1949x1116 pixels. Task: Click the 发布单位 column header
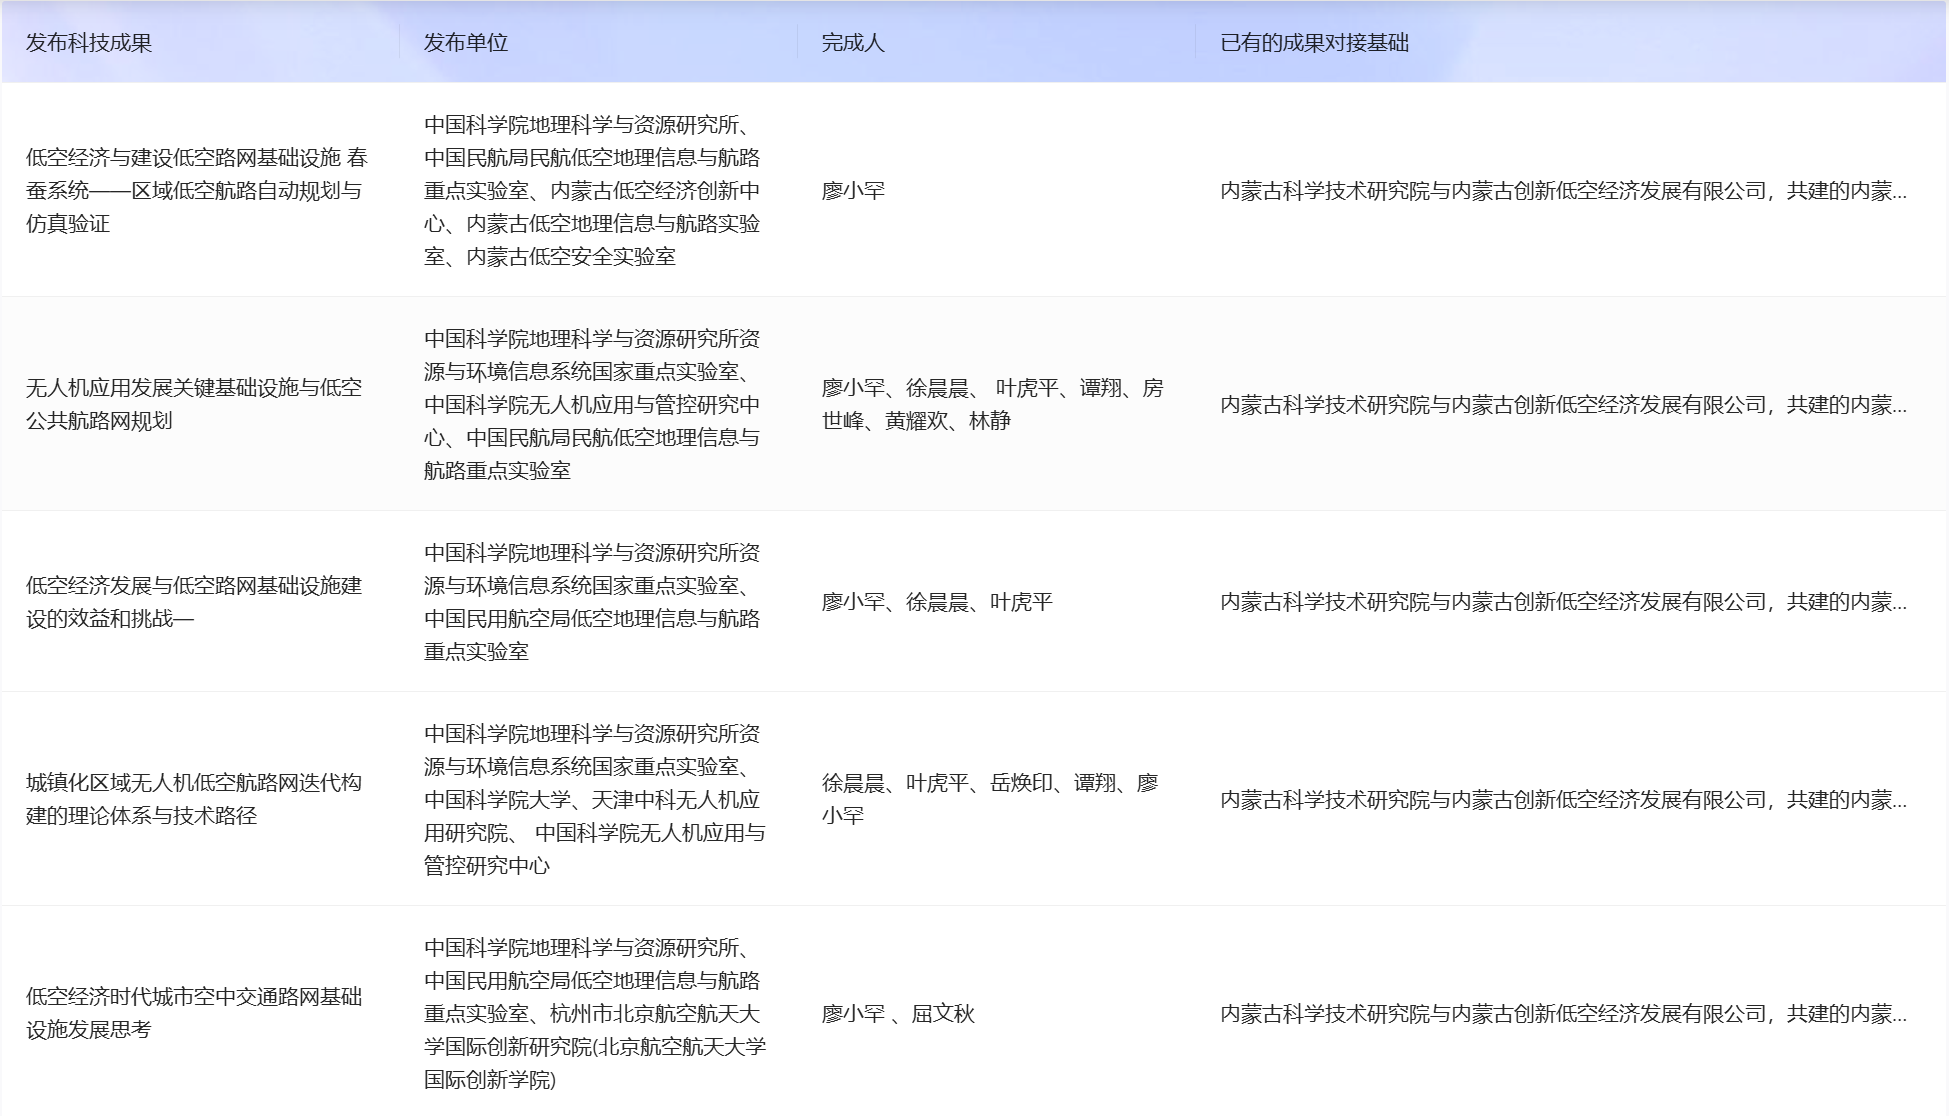coord(466,43)
